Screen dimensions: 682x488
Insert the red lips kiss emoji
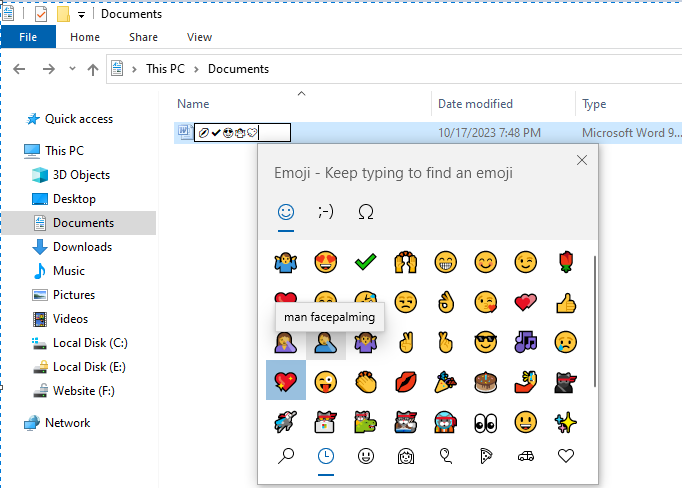tap(406, 382)
